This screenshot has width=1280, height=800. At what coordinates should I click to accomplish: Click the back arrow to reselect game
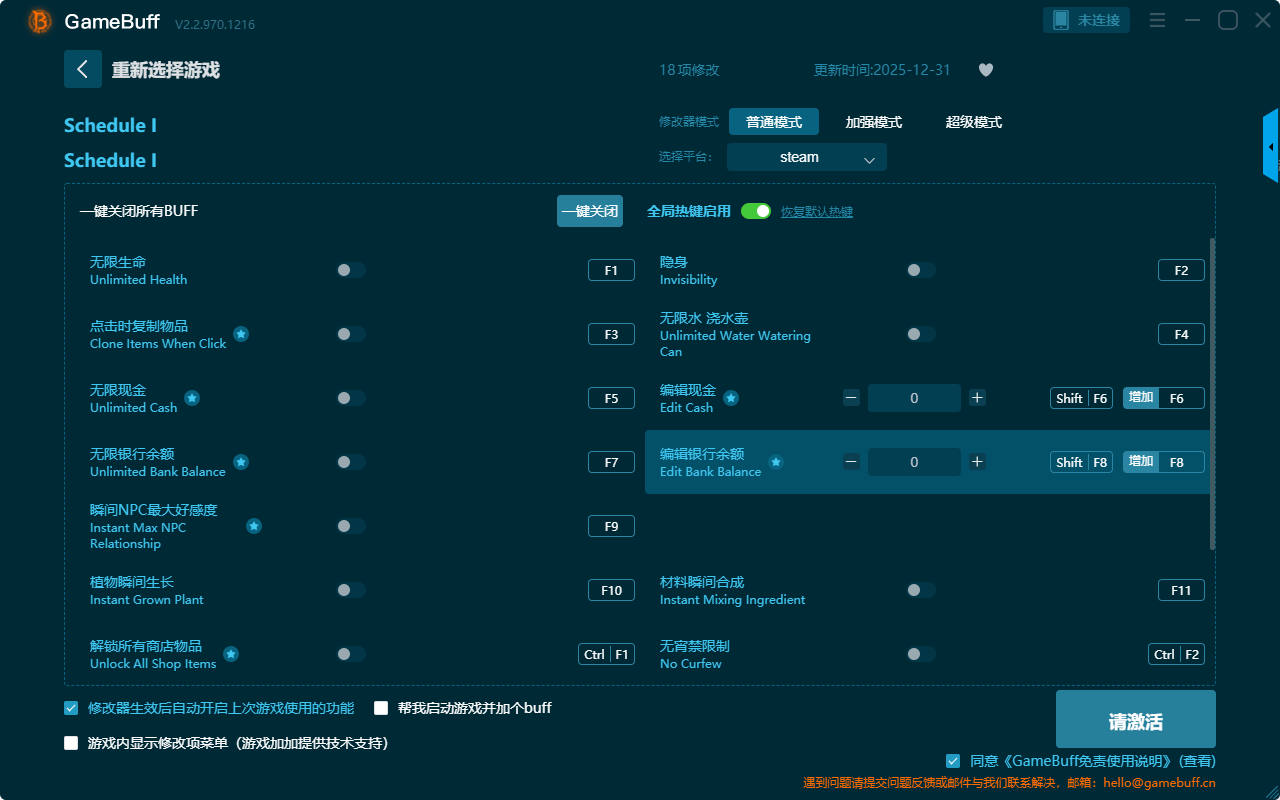(x=83, y=69)
